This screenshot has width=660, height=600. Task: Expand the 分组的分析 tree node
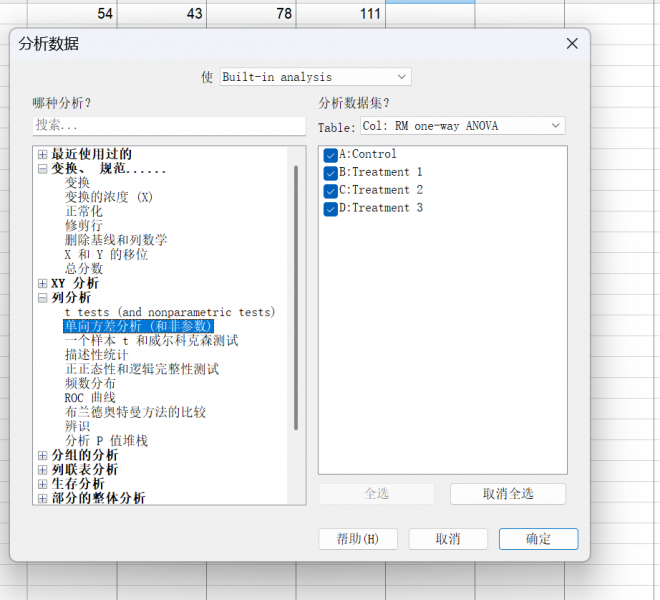pyautogui.click(x=42, y=455)
